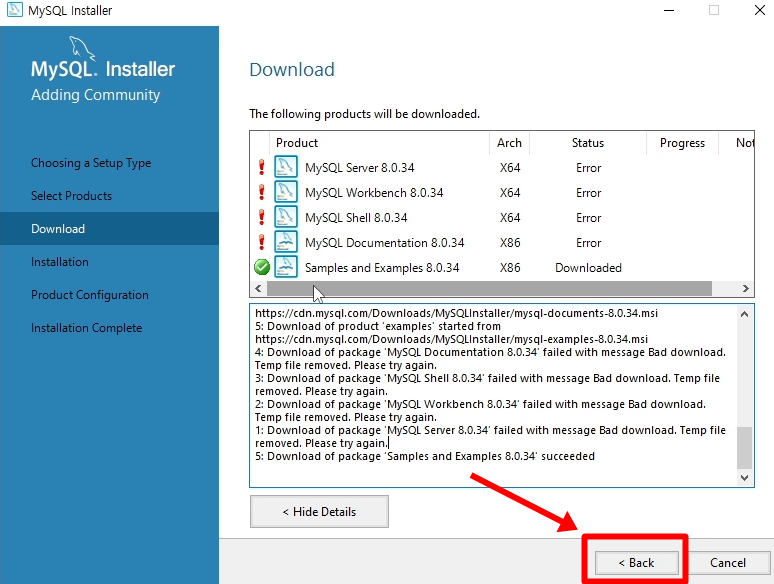Screen dimensions: 774x584
Task: Sort by the Progress column header
Action: [682, 143]
